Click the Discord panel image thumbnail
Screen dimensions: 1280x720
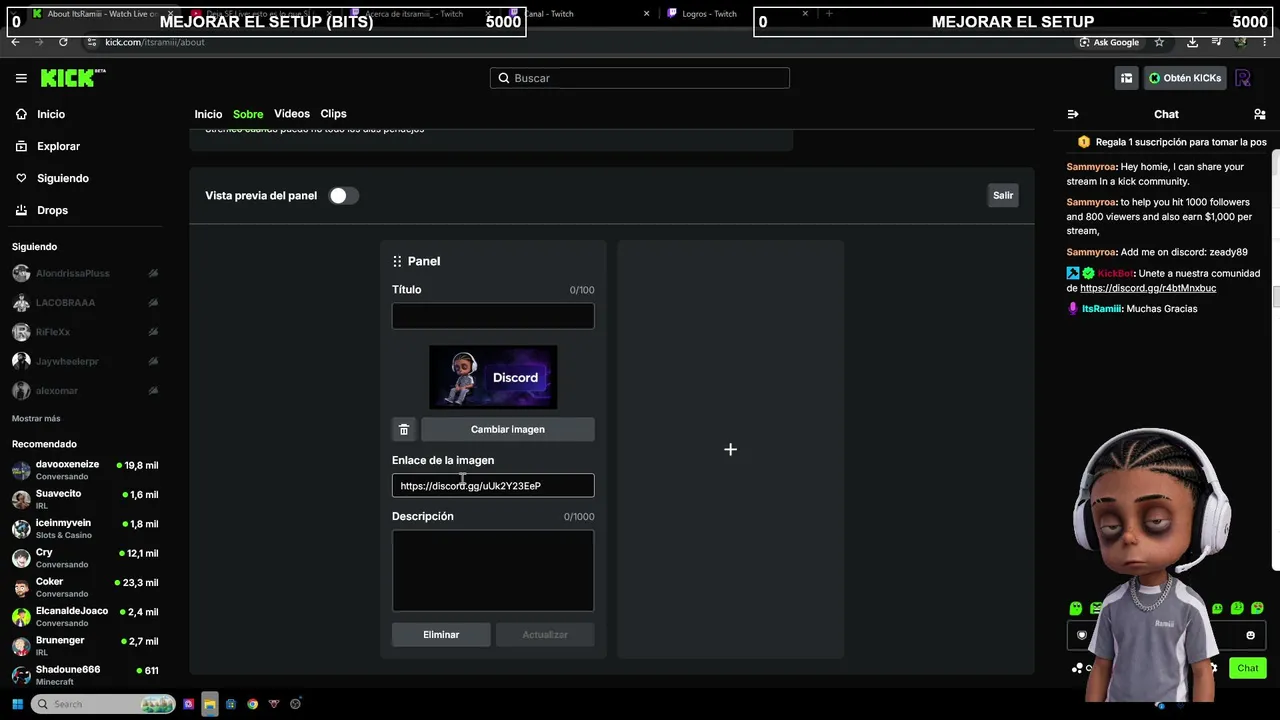(x=493, y=377)
